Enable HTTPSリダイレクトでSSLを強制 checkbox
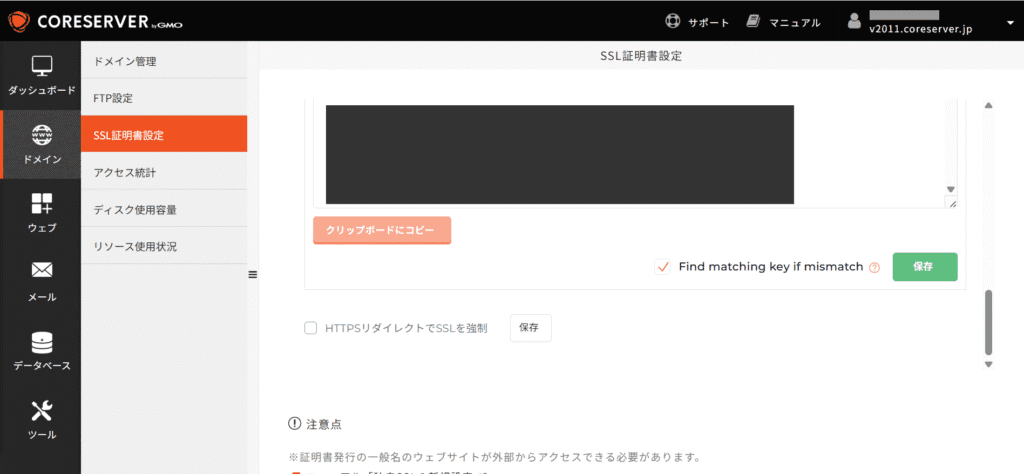Image resolution: width=1024 pixels, height=474 pixels. click(311, 328)
